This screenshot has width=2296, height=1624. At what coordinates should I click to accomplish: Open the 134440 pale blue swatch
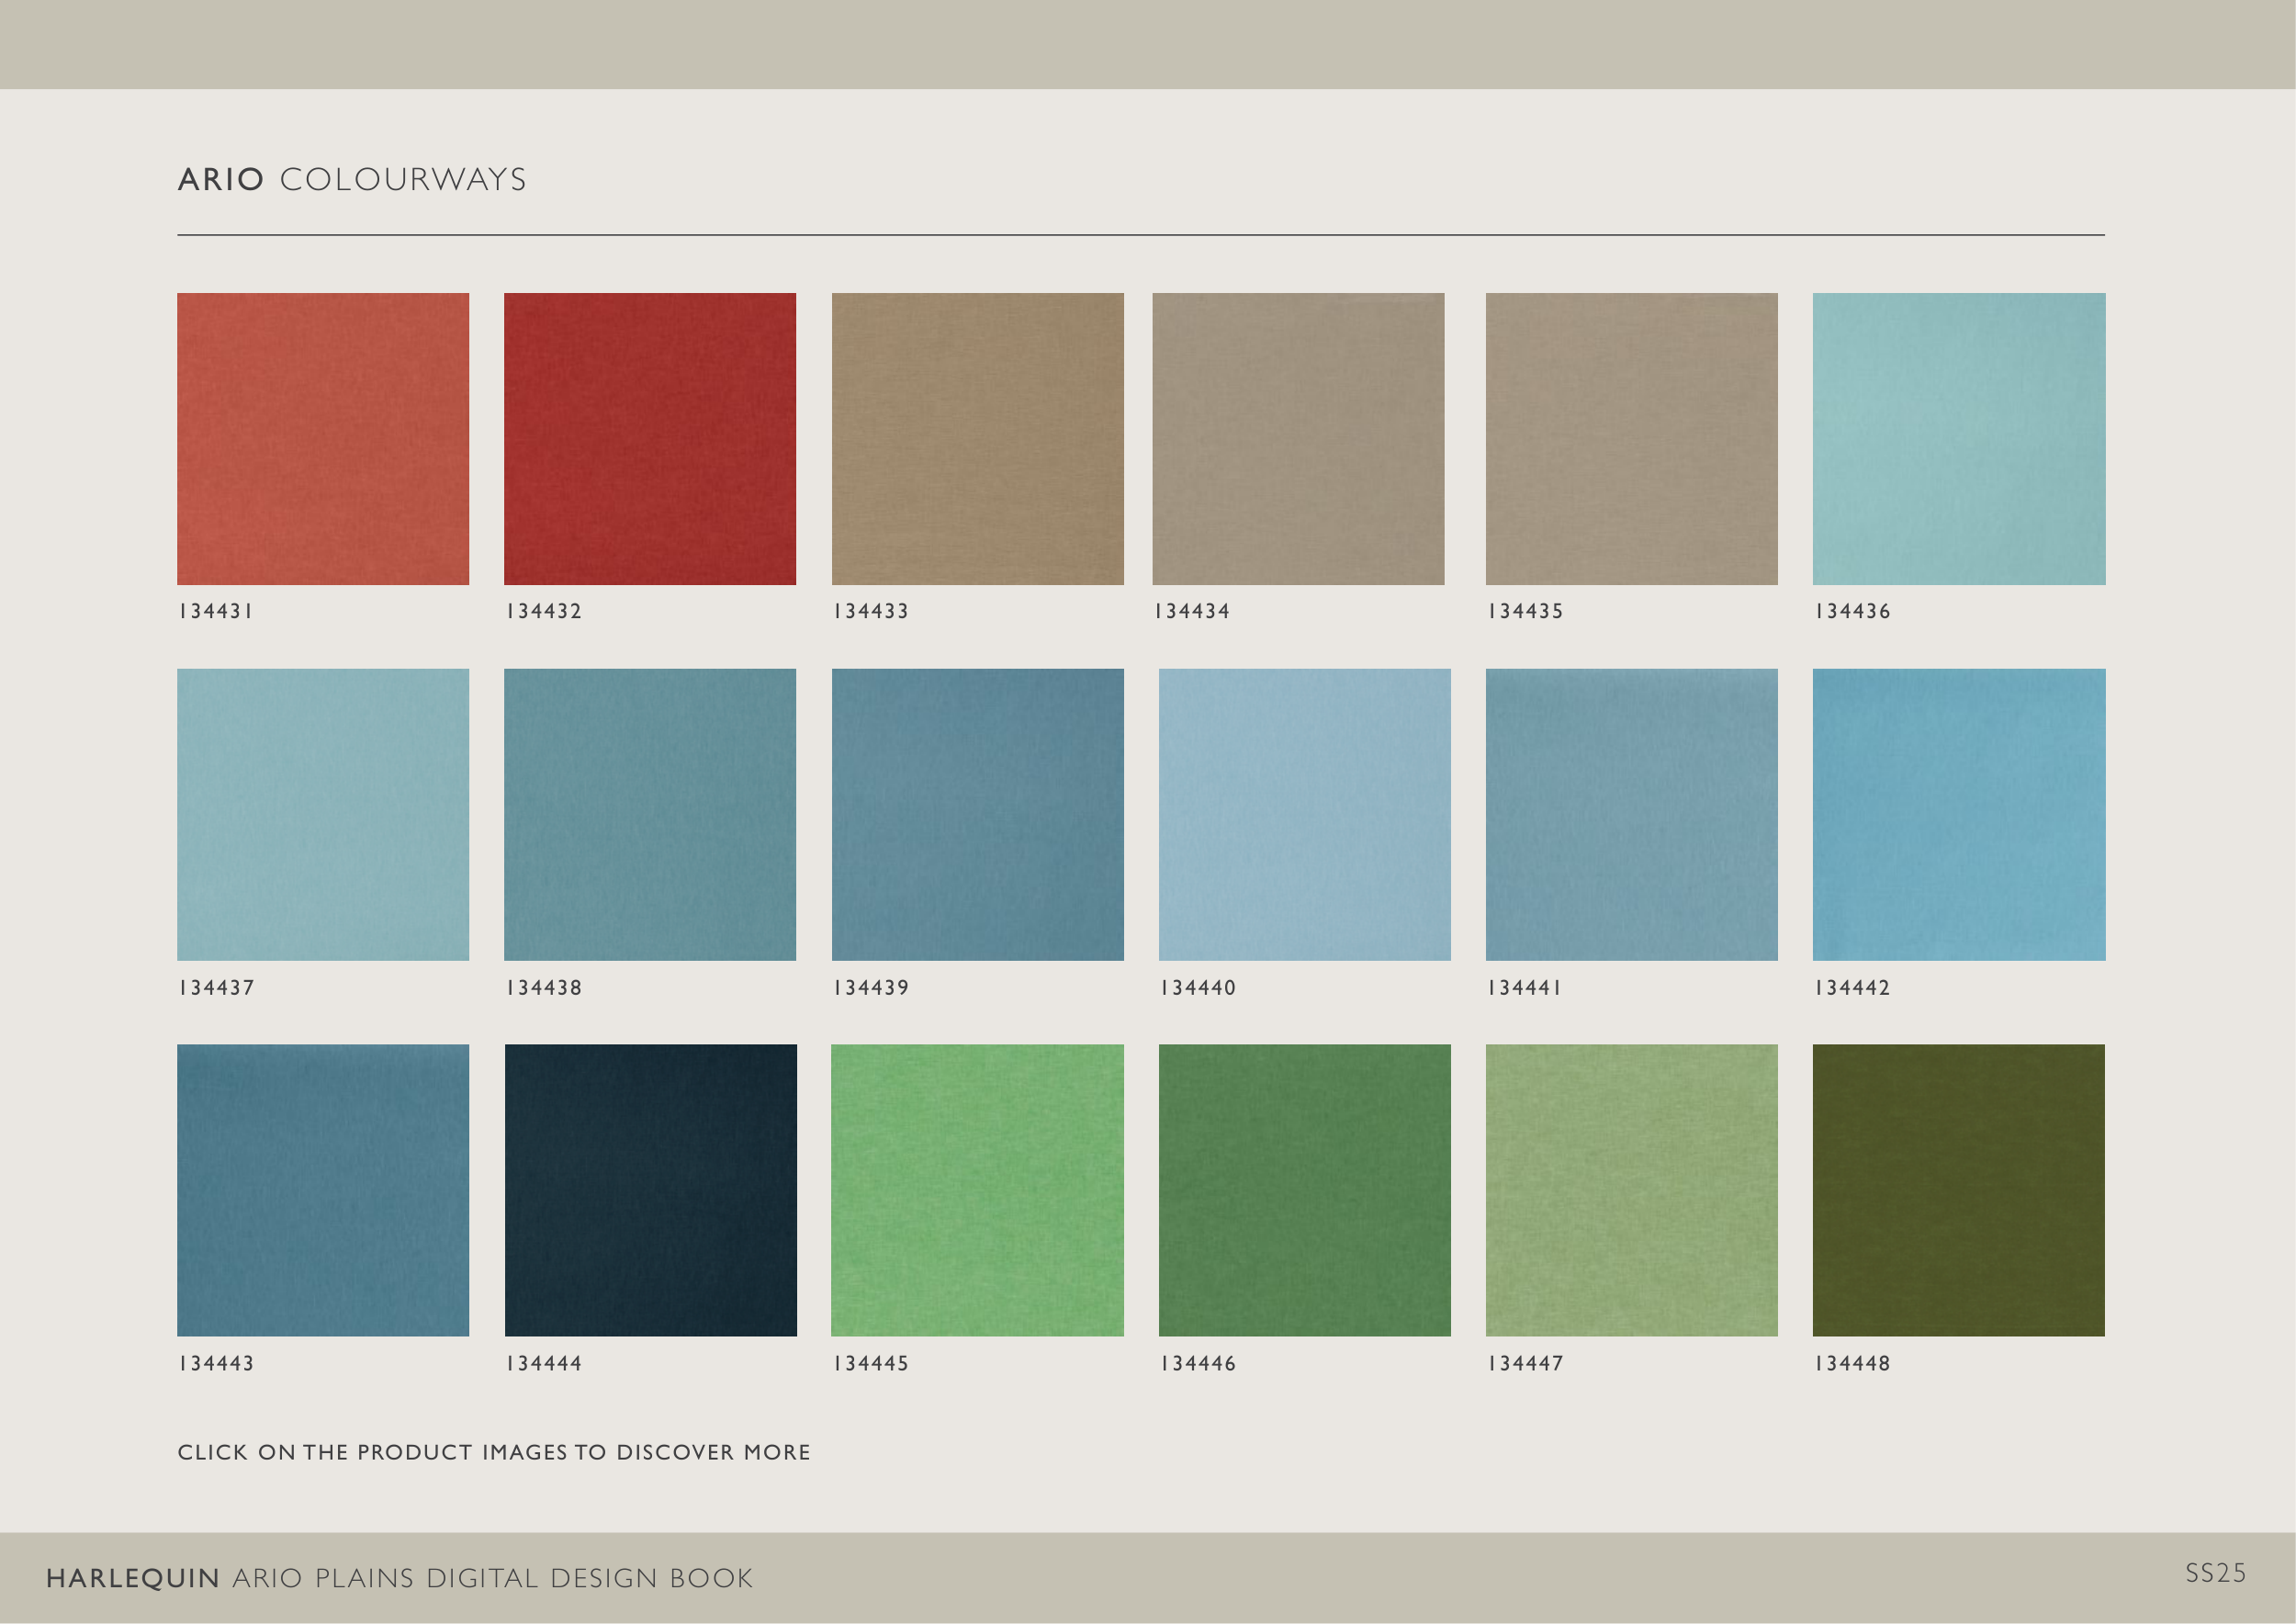click(x=1304, y=814)
